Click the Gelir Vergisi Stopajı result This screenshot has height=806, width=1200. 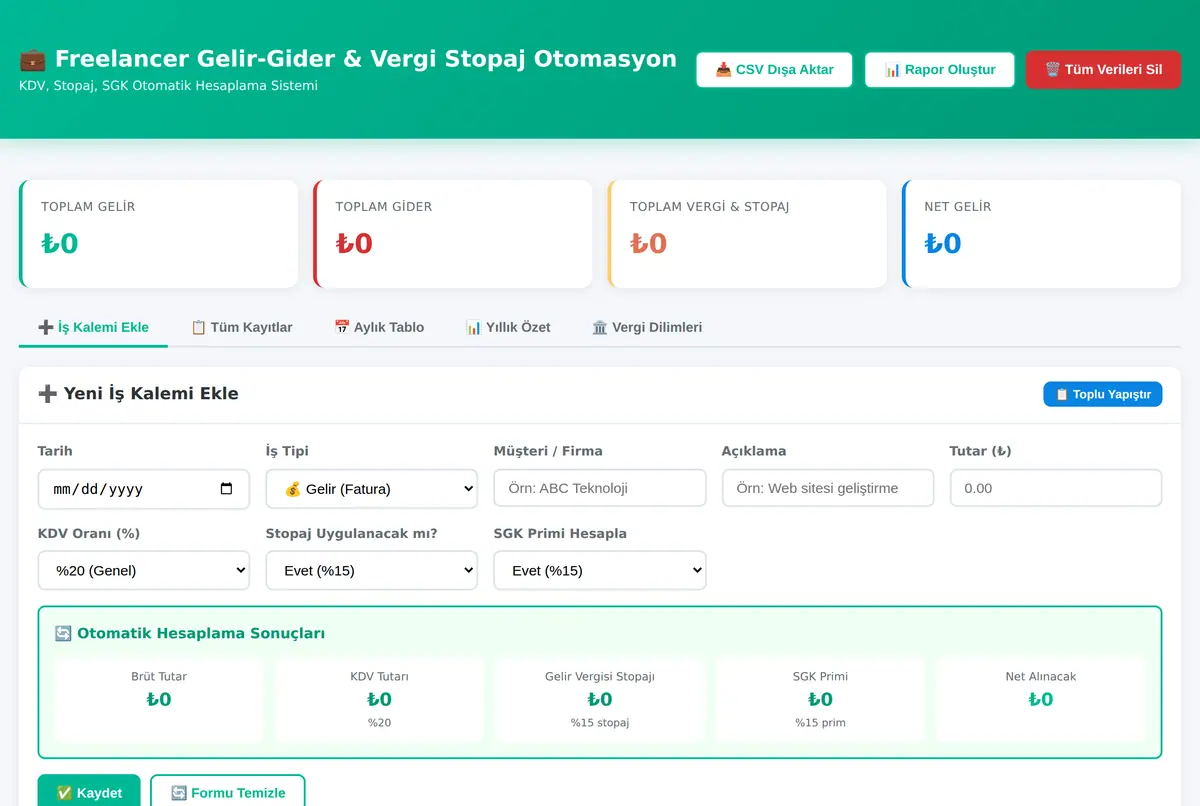[600, 699]
